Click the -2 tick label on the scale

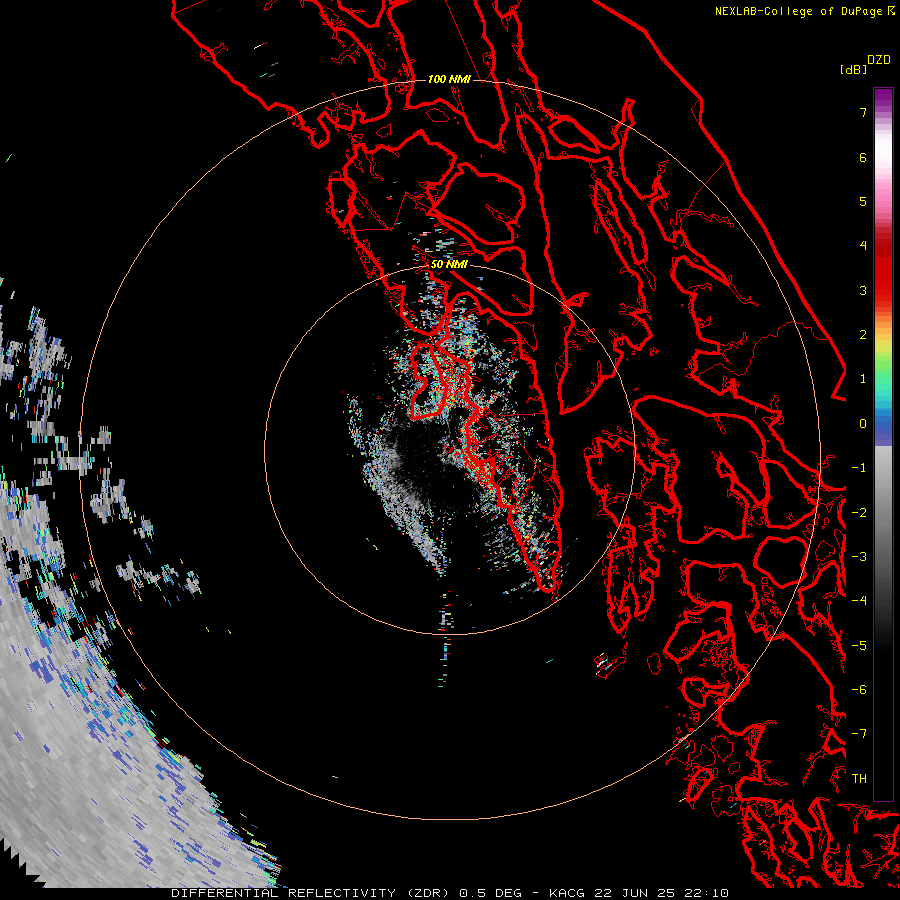point(859,513)
